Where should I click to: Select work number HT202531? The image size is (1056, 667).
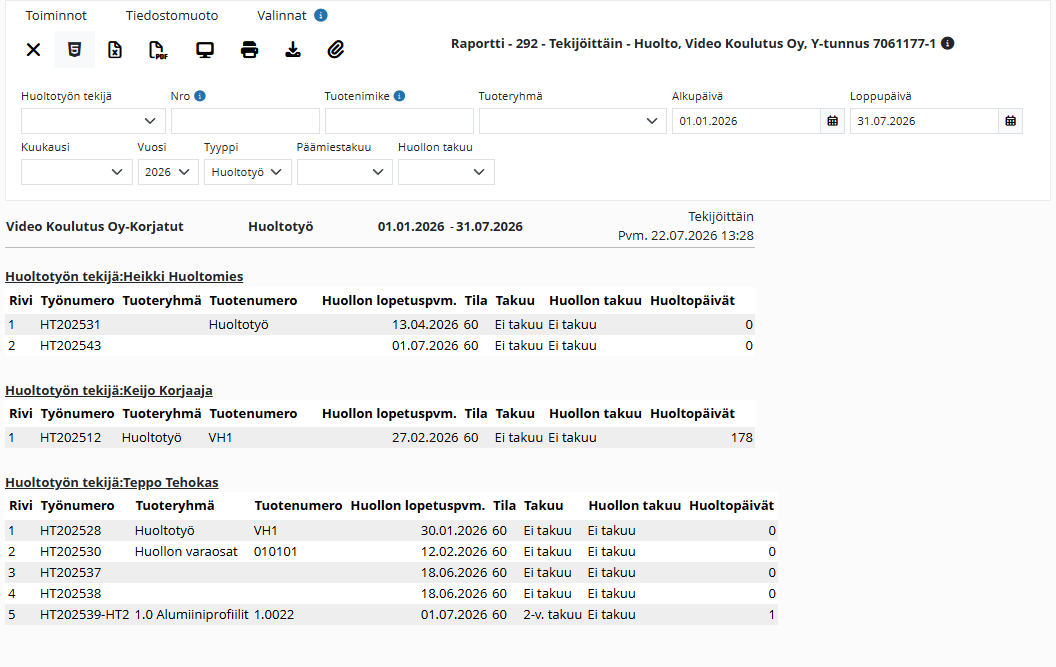tap(70, 325)
